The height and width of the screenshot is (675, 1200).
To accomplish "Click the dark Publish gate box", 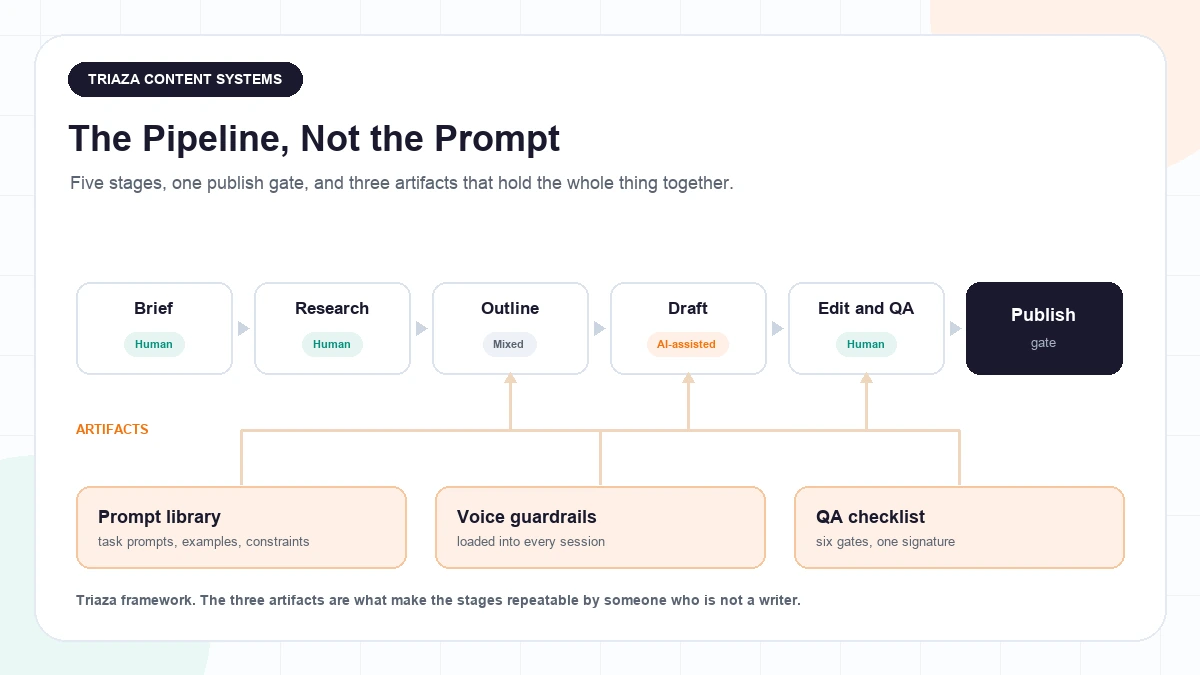I will [x=1044, y=328].
